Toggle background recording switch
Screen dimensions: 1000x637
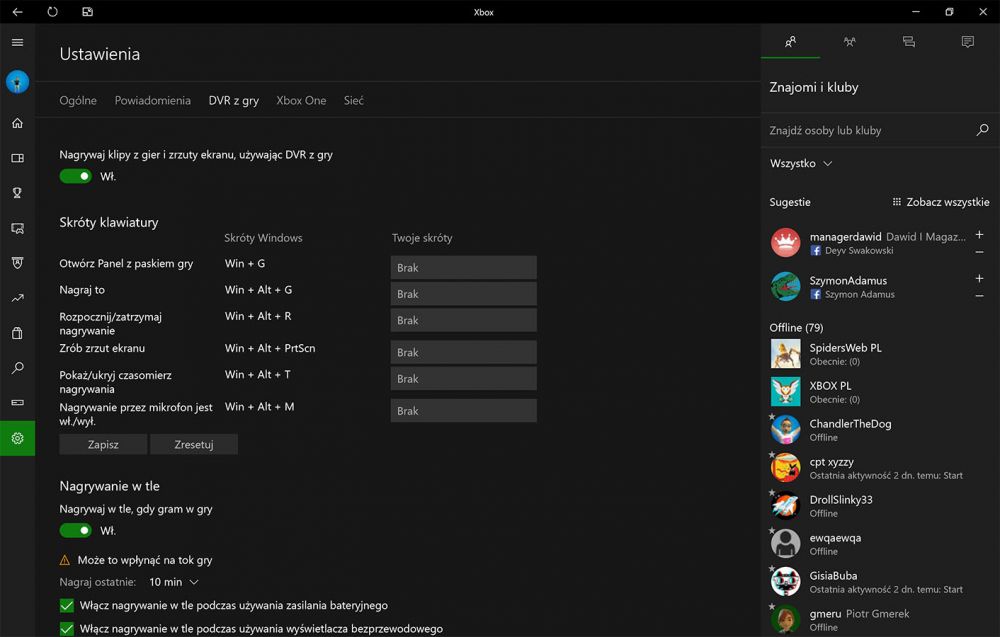[76, 531]
